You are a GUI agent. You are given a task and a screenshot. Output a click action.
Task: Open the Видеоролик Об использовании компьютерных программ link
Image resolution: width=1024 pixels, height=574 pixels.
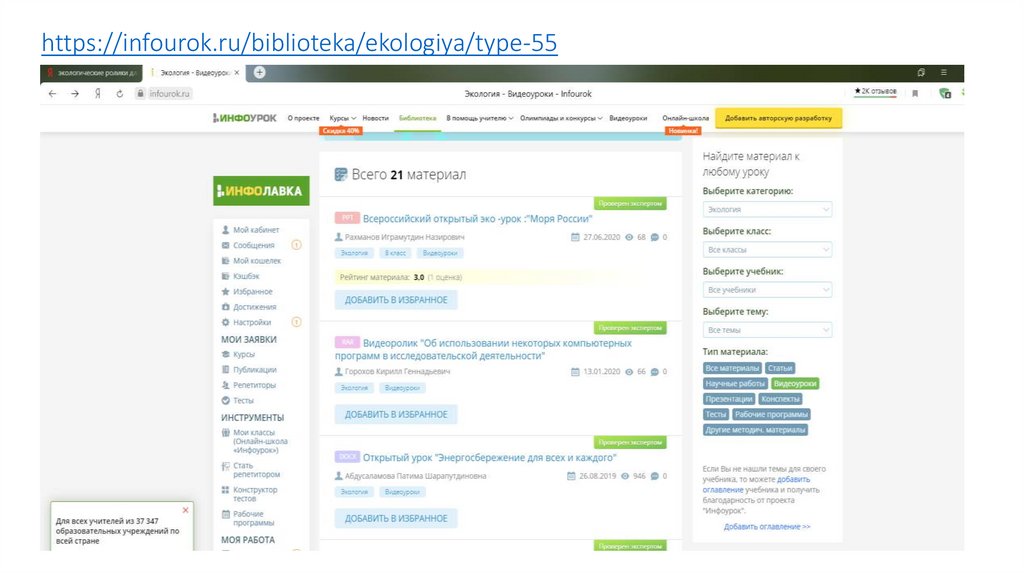(x=483, y=349)
